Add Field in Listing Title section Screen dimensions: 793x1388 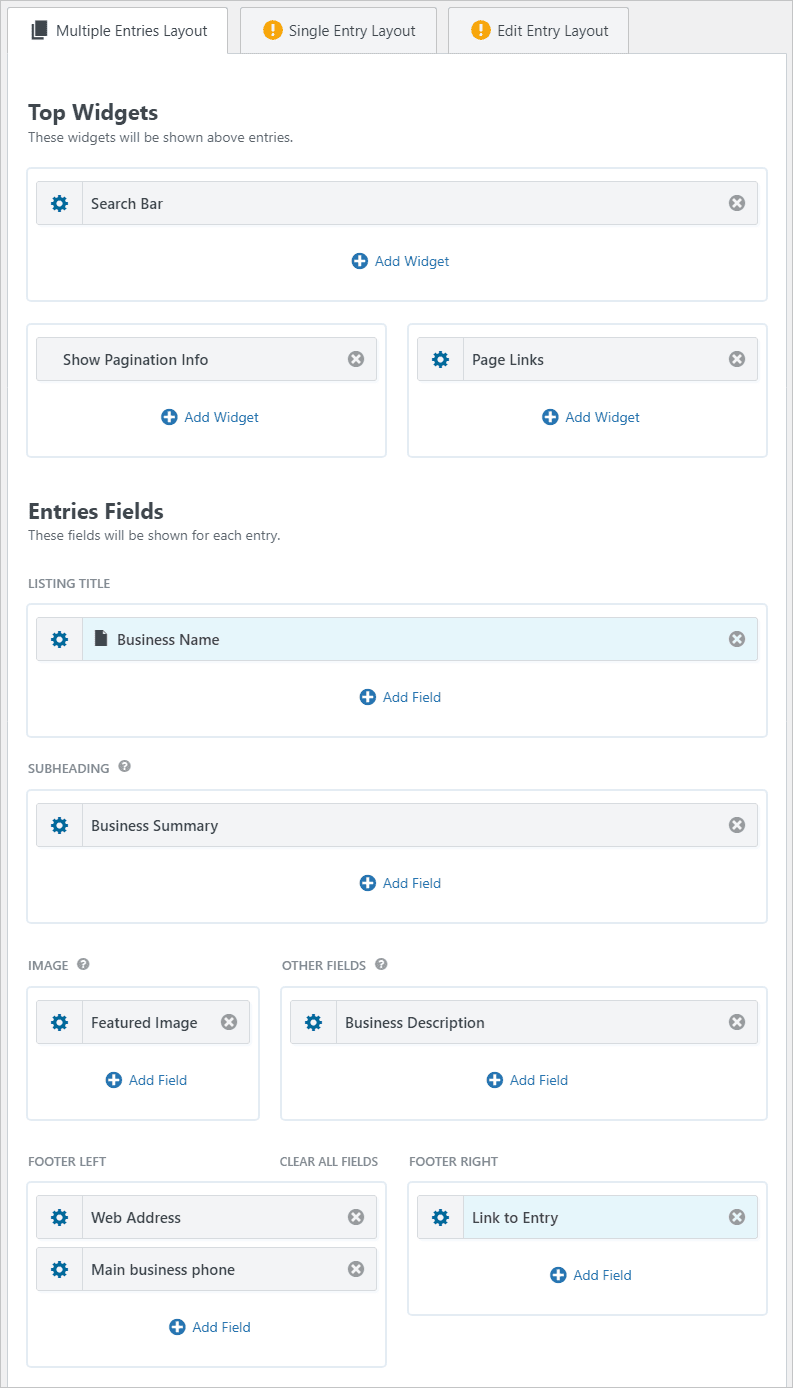pos(401,697)
